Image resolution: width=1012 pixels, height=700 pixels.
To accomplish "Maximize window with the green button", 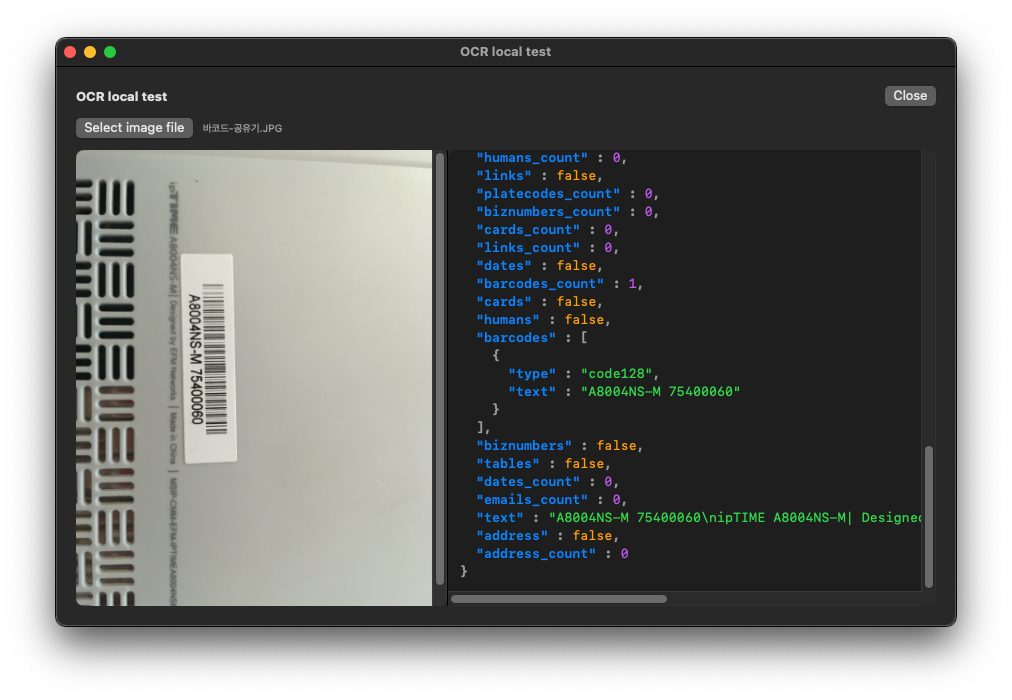I will point(110,52).
